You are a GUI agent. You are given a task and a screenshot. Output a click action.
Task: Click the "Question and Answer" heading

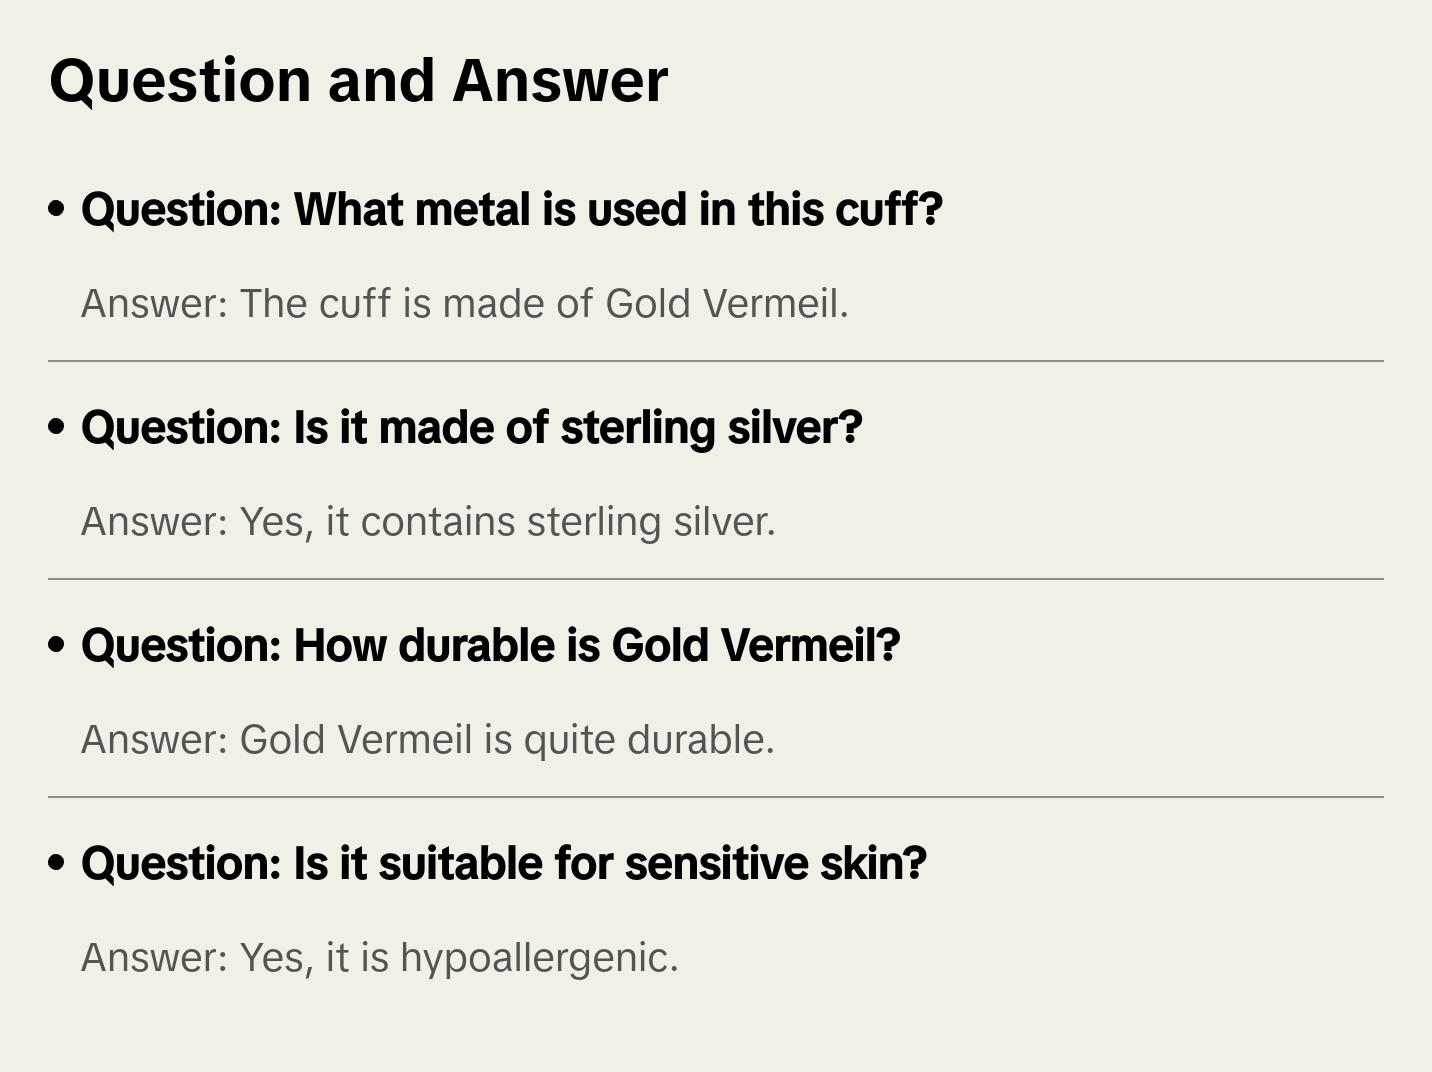point(358,81)
